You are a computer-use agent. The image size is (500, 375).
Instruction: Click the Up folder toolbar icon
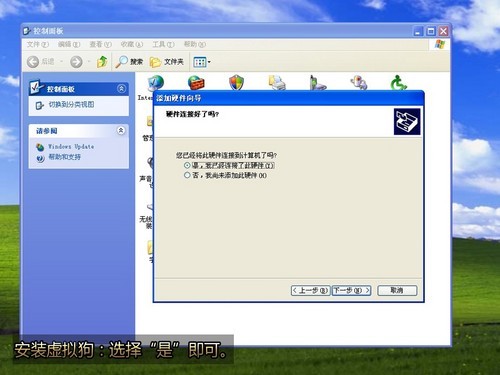coord(102,62)
